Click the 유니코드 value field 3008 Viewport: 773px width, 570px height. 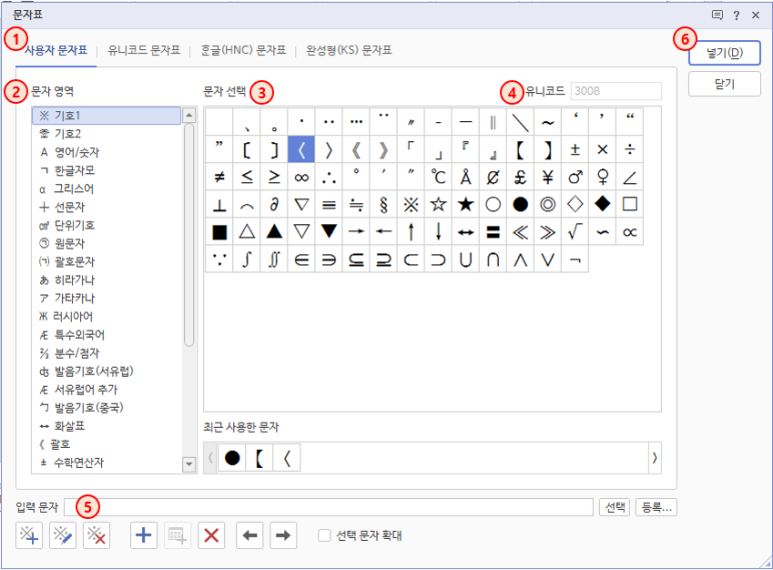tap(616, 91)
